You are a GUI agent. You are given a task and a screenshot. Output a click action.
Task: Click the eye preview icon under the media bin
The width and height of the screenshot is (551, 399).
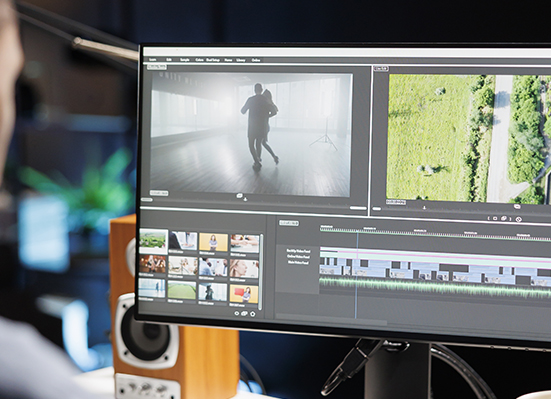pos(236,313)
